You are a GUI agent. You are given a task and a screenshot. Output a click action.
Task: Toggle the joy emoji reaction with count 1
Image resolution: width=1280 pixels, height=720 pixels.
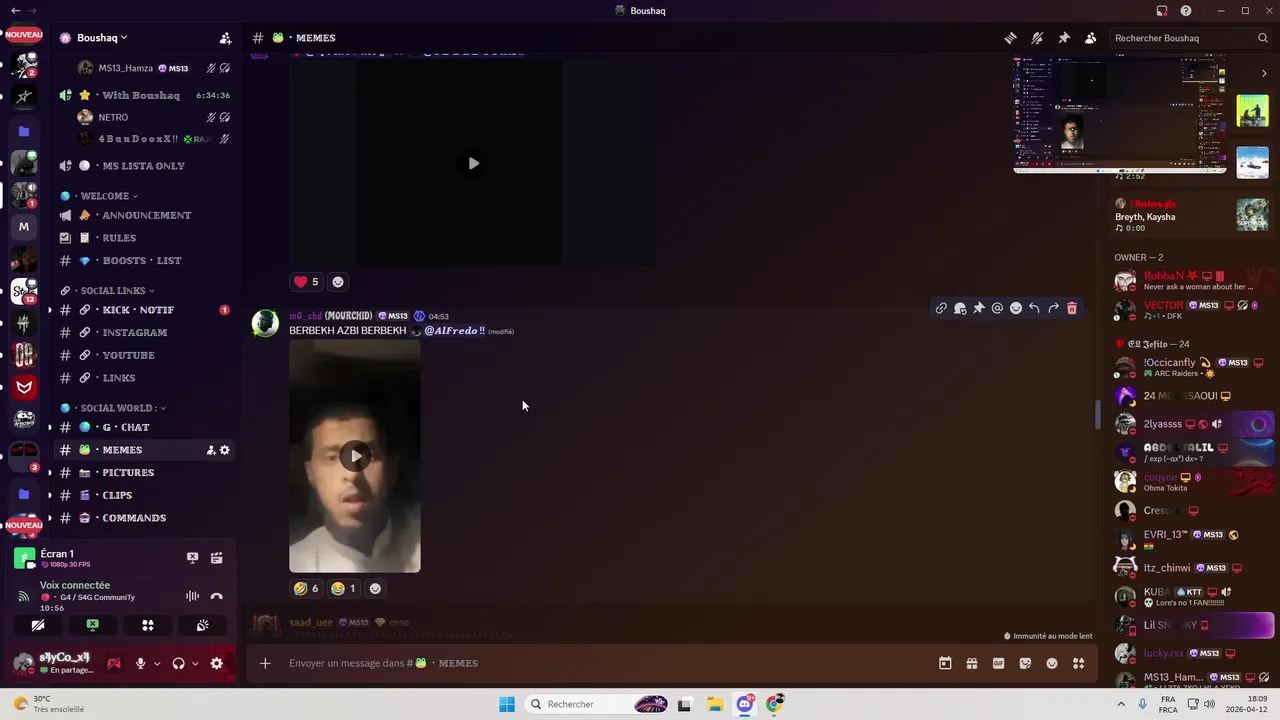tap(344, 588)
